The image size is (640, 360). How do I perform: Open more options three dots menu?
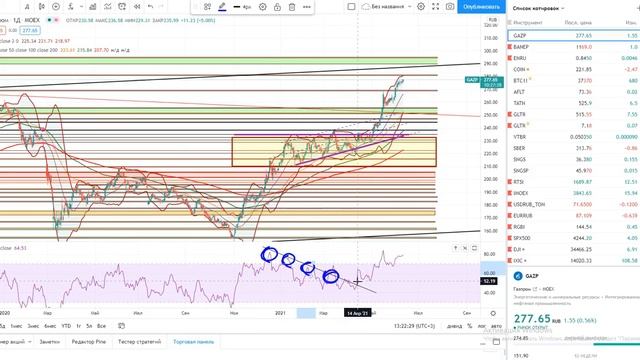pos(307,7)
